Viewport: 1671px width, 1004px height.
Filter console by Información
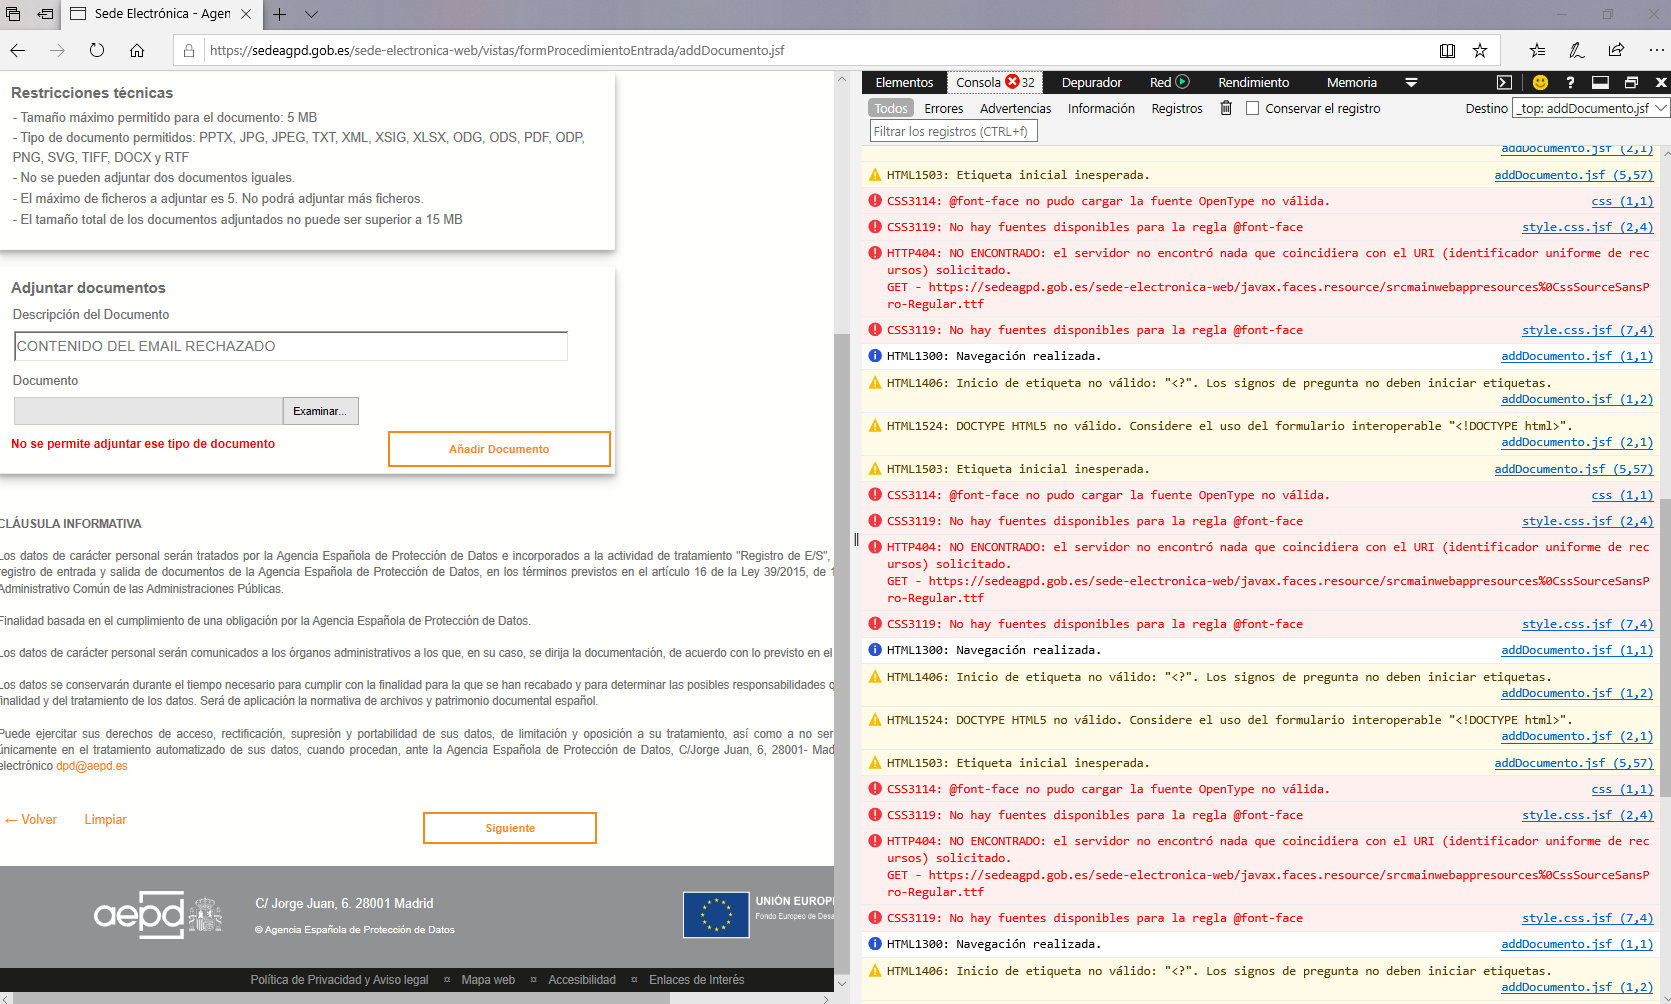tap(1101, 108)
